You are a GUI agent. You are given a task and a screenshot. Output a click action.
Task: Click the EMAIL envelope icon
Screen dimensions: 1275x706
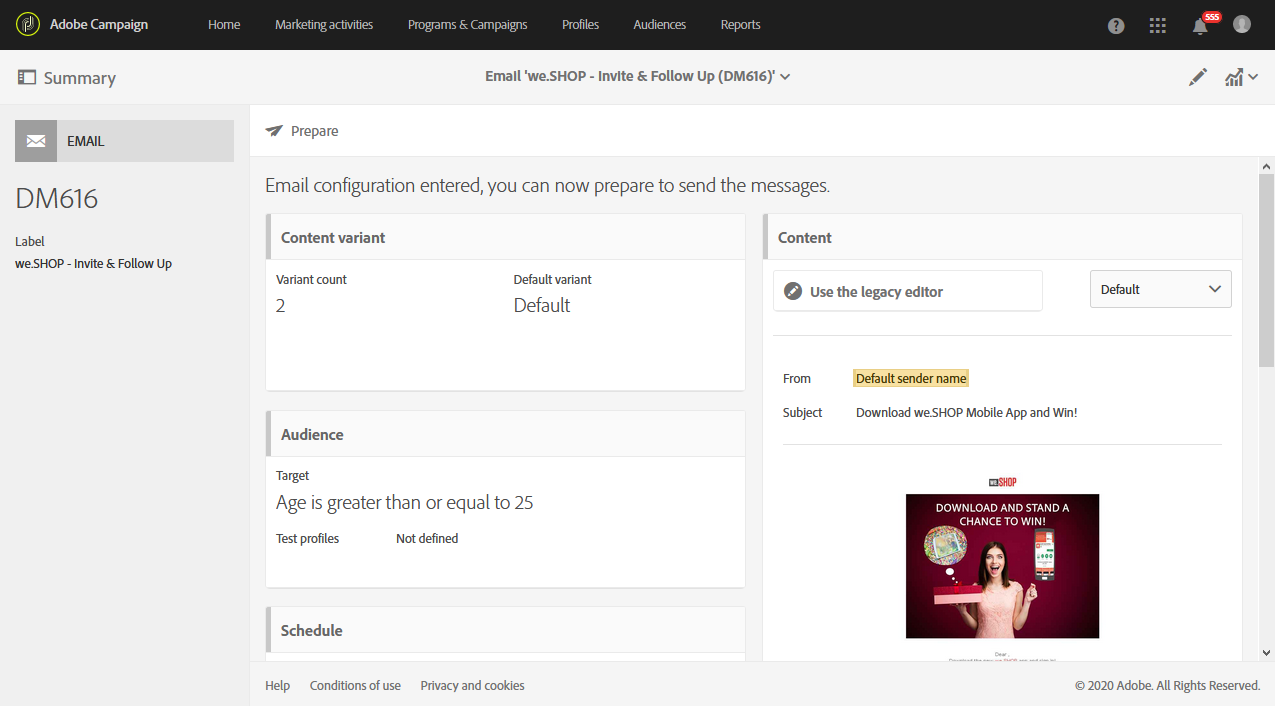point(36,141)
